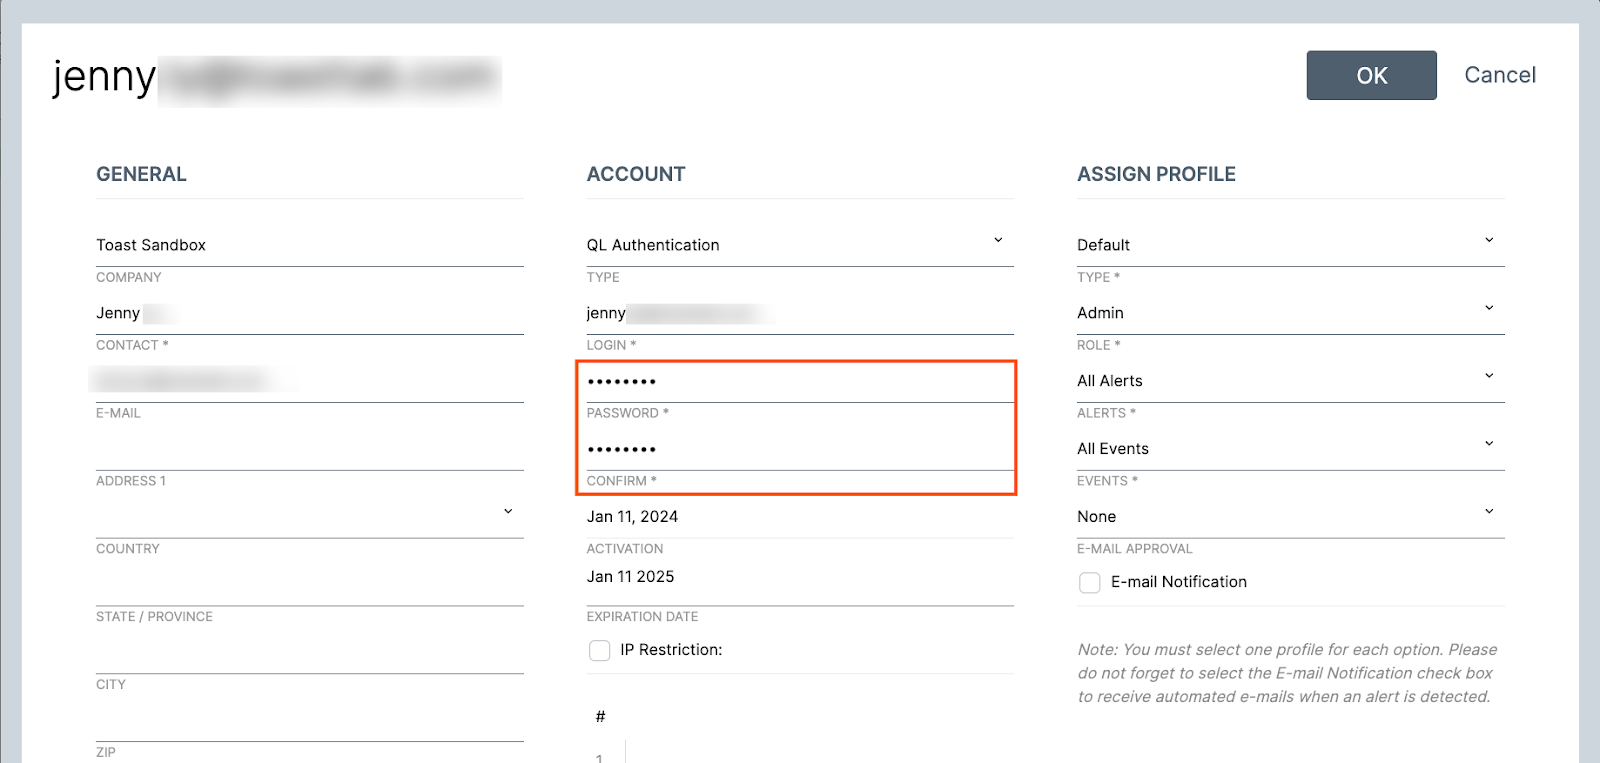Toggle the IP Restriction checkbox

[600, 650]
